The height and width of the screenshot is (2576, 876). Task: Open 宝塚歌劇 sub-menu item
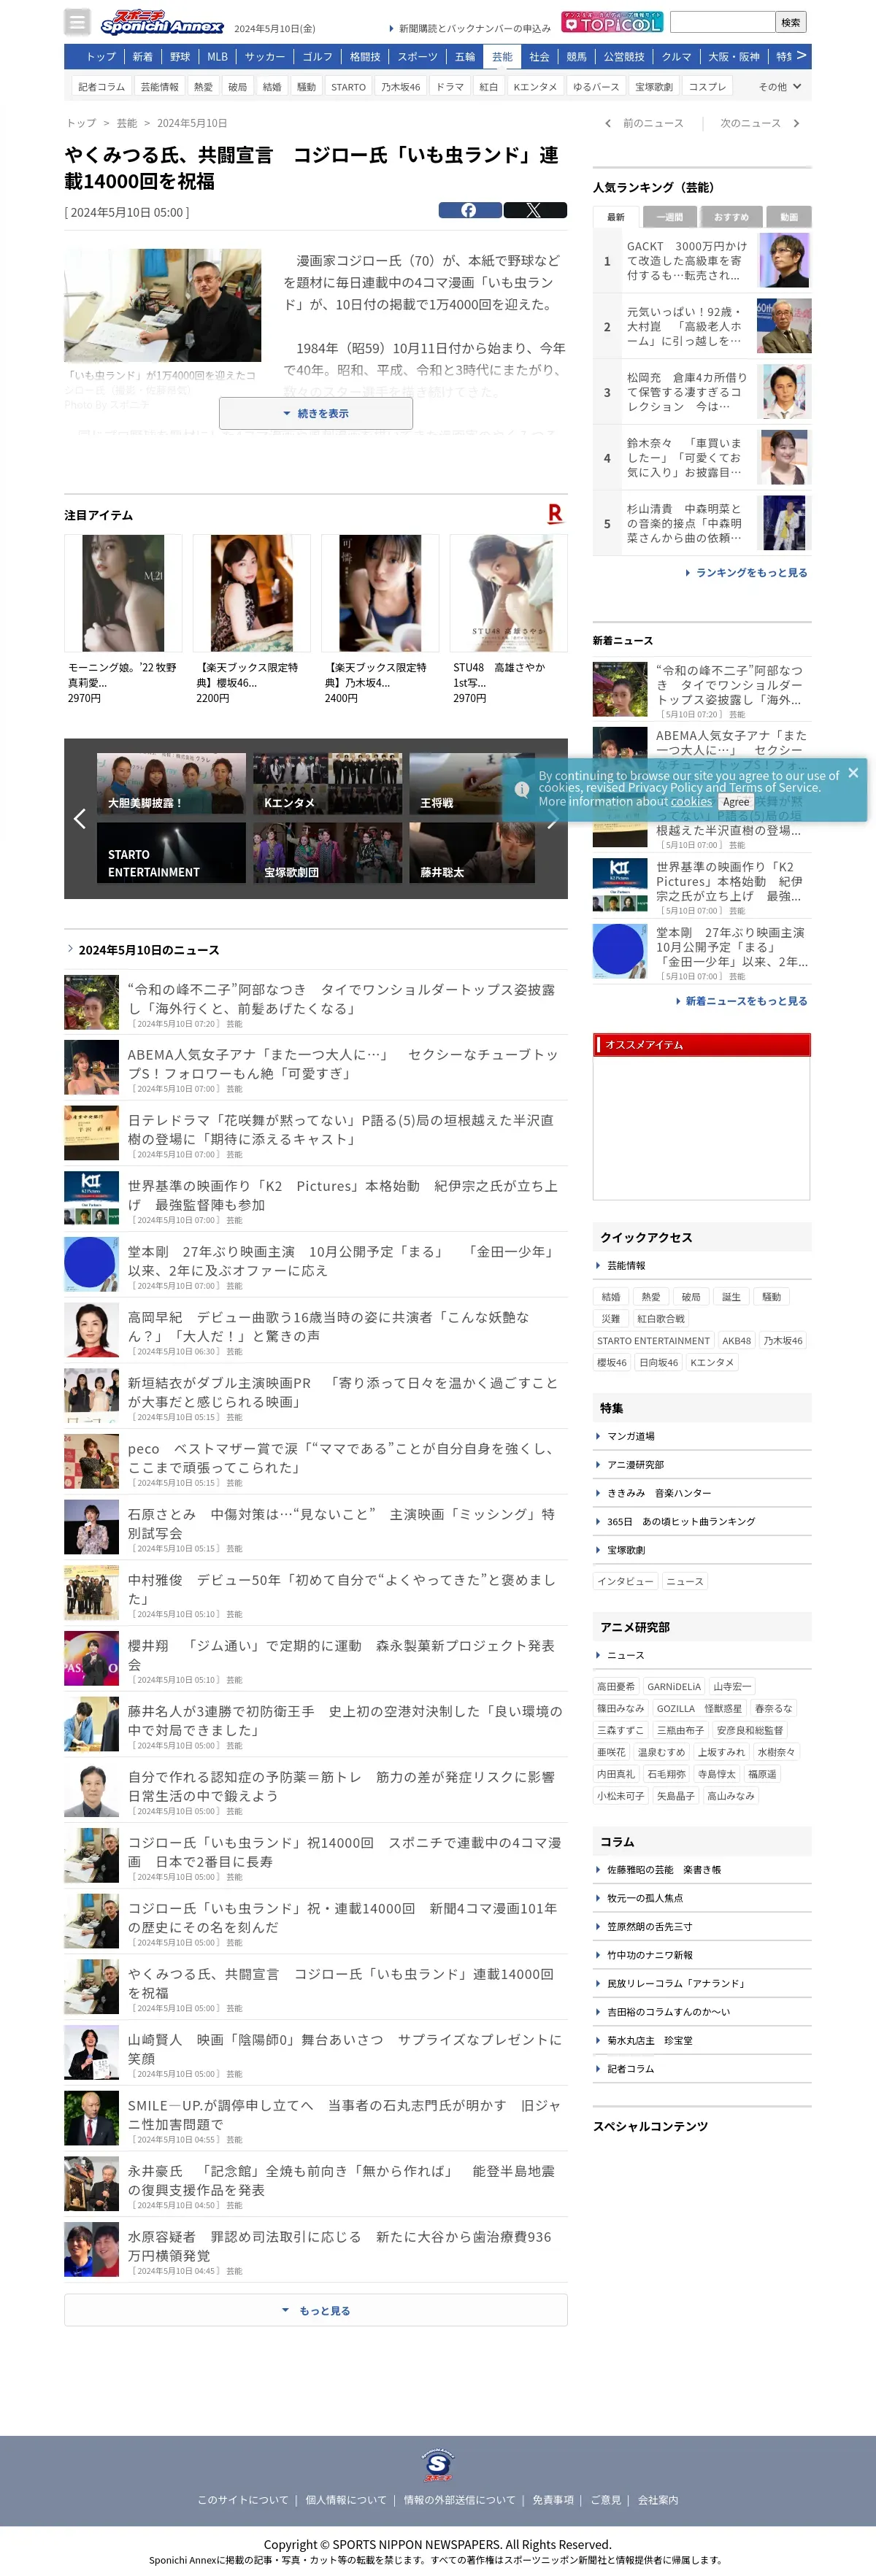point(654,87)
